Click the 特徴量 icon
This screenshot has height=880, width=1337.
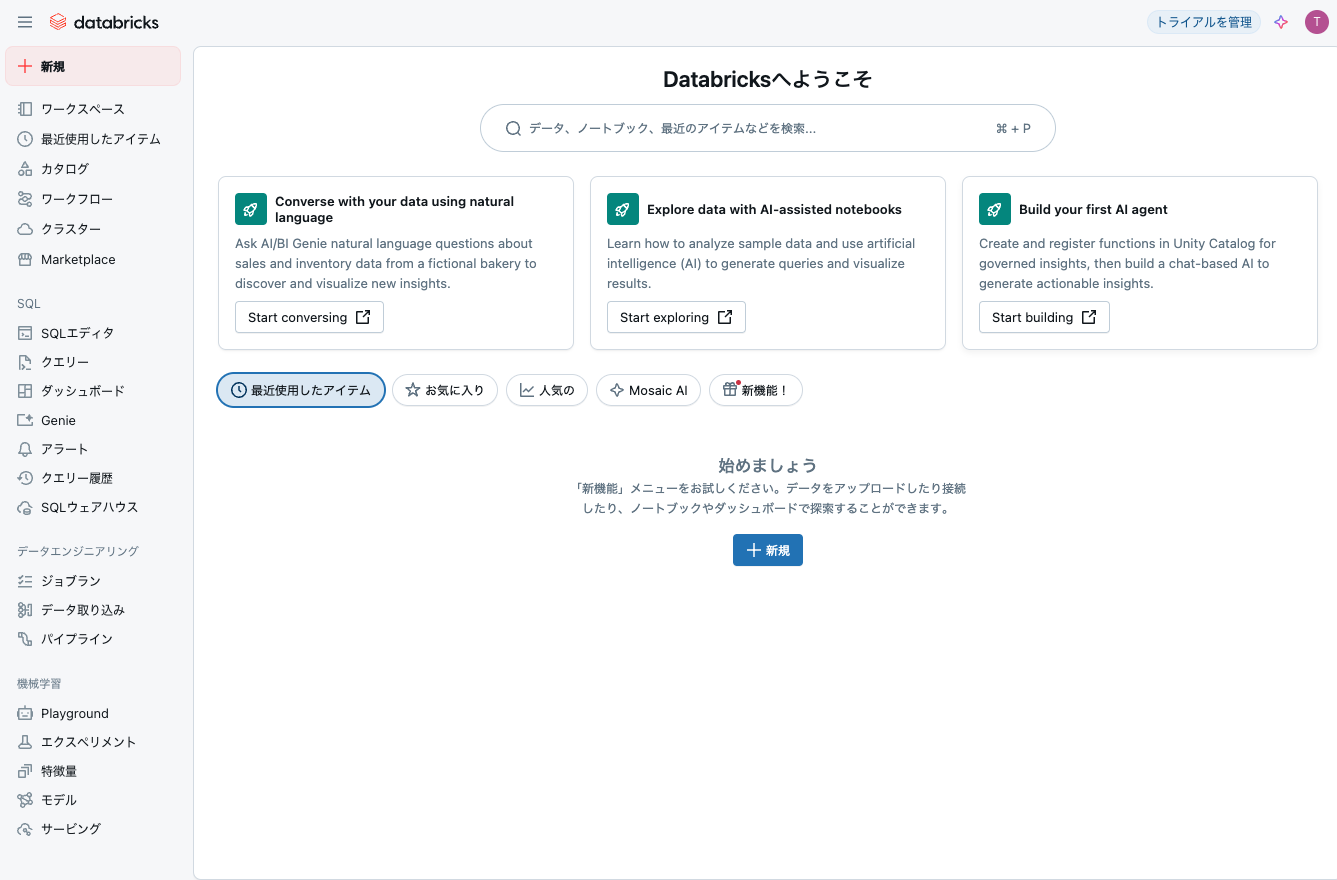(x=25, y=771)
